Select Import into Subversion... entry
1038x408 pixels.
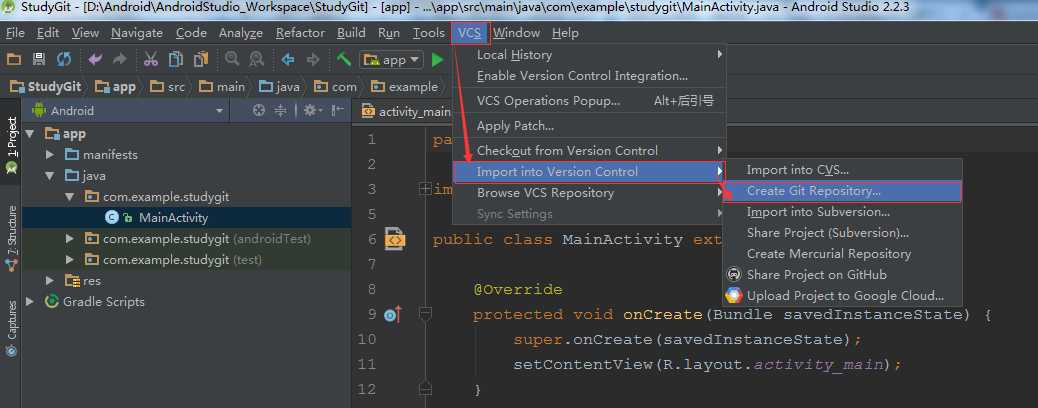pyautogui.click(x=842, y=212)
